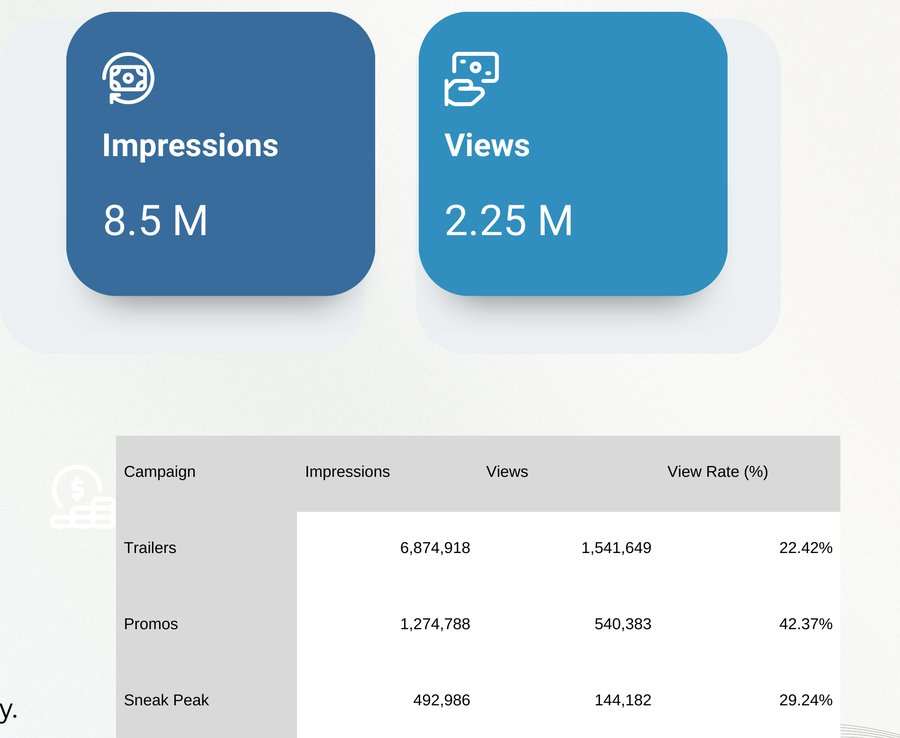Select the Promos row label
This screenshot has width=900, height=738.
tap(151, 624)
